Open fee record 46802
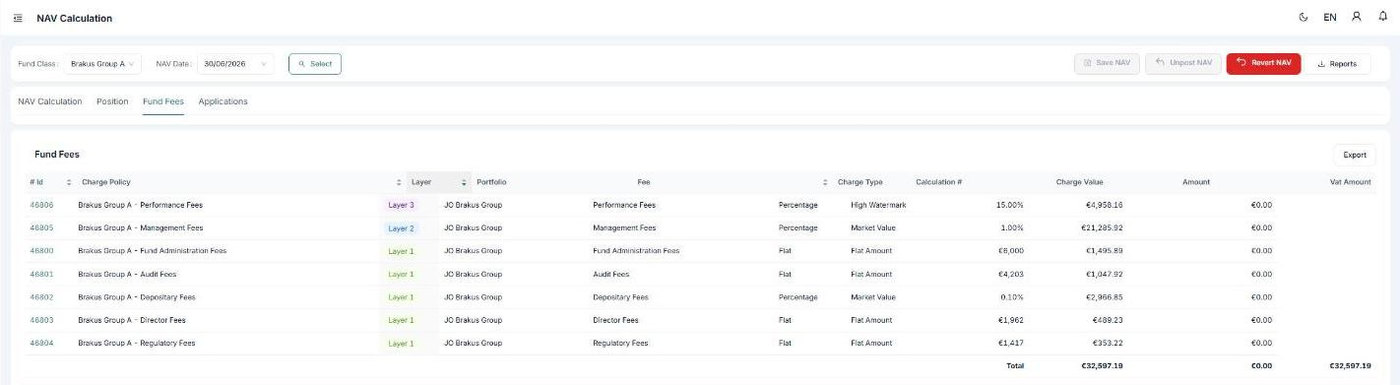Viewport: 1400px width, 385px height. point(42,297)
